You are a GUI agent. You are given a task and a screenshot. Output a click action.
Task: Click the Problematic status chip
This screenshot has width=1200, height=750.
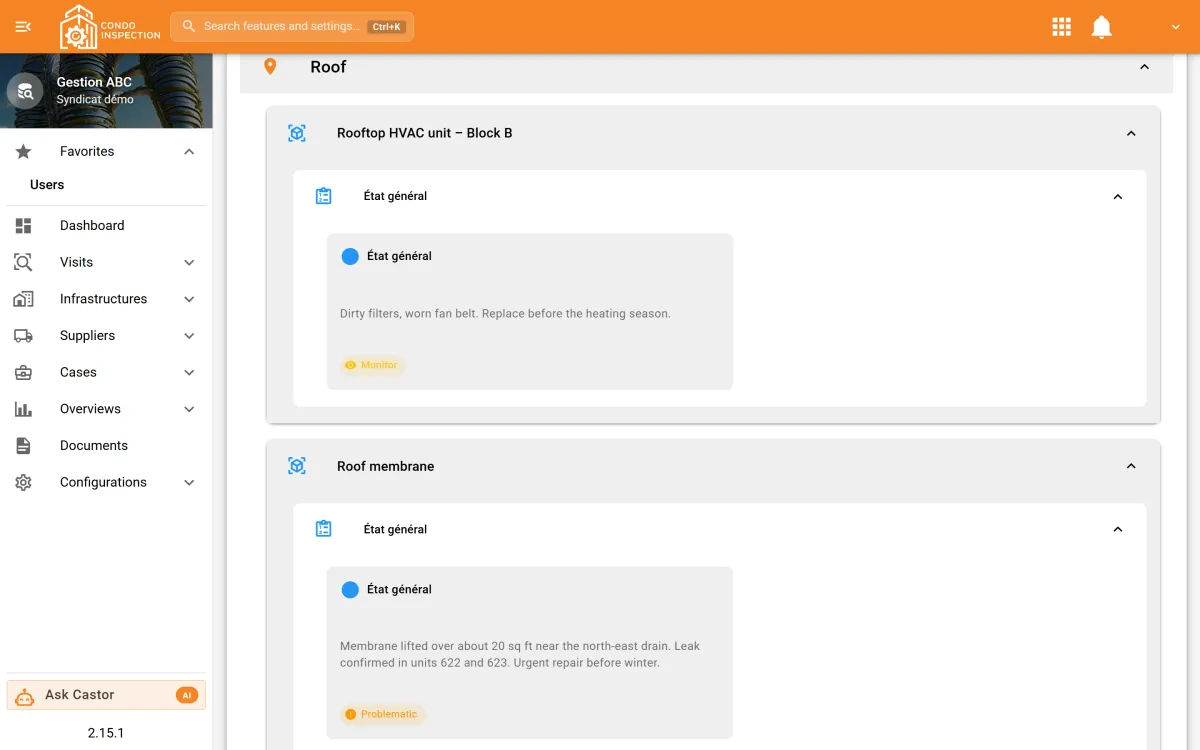(382, 714)
